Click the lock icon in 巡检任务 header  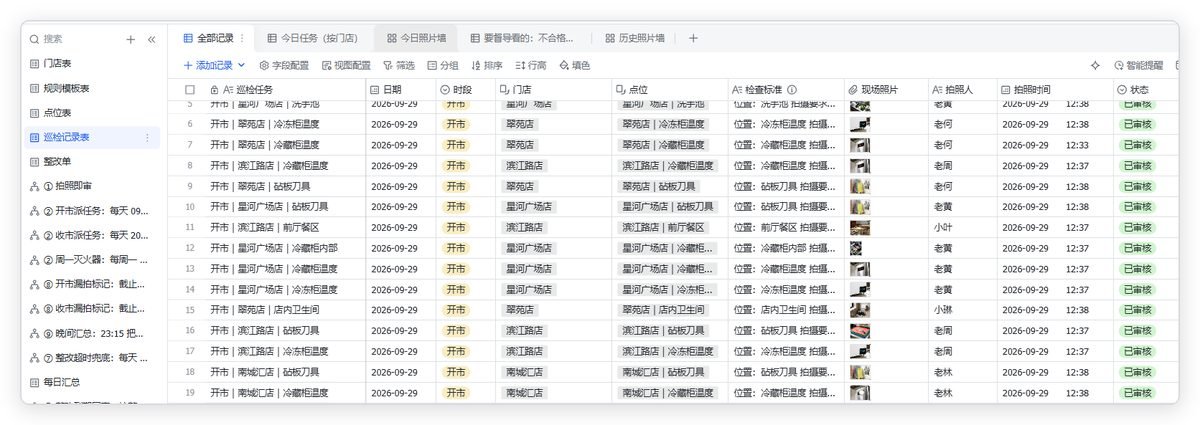point(214,89)
